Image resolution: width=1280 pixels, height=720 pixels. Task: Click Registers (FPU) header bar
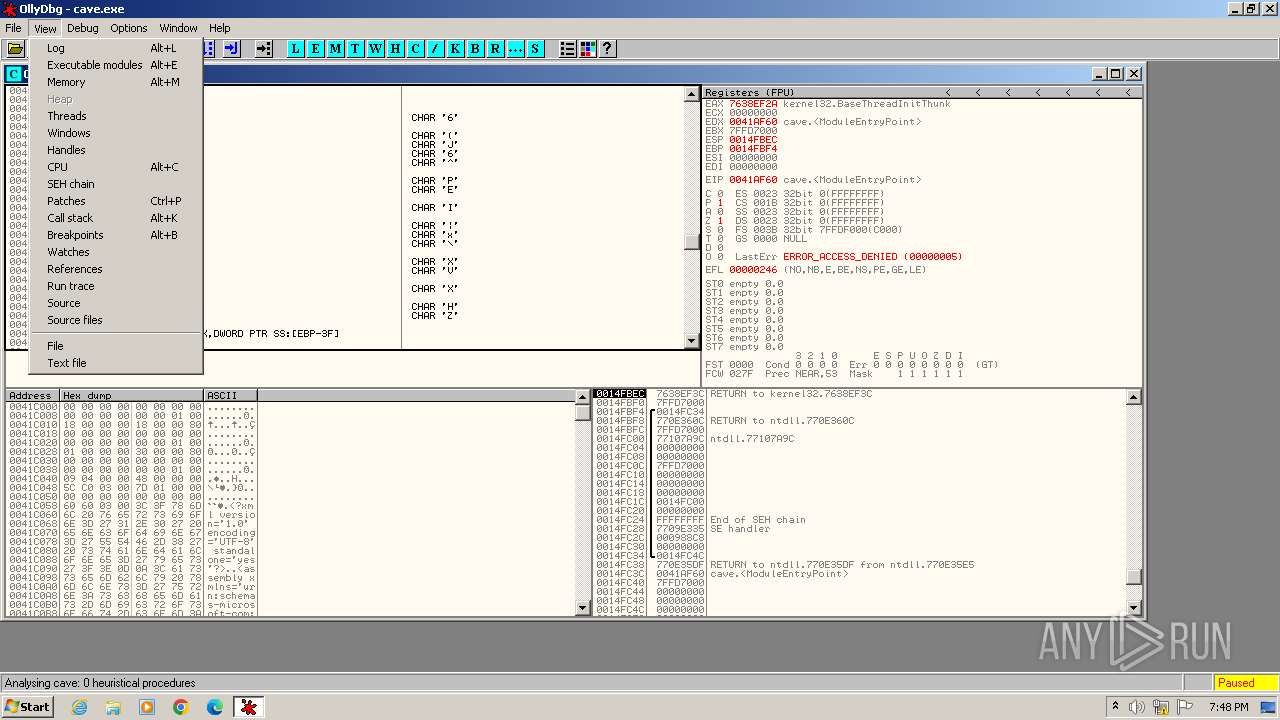[922, 92]
